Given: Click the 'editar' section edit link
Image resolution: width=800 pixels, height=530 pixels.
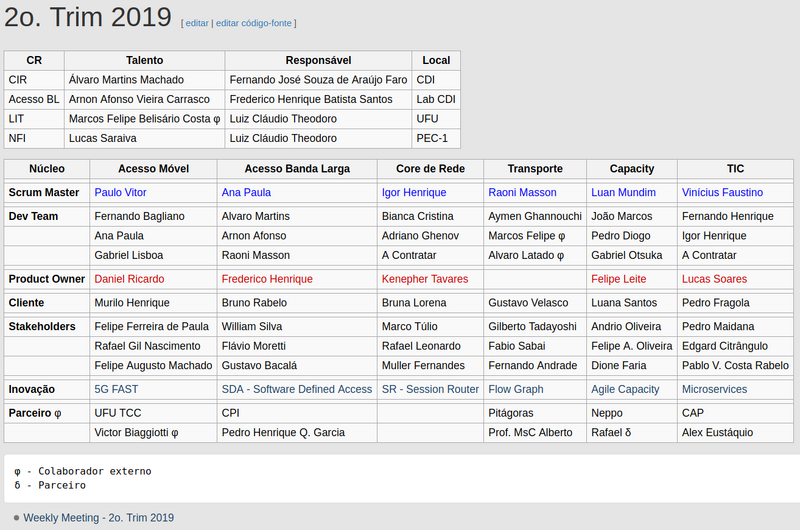Looking at the screenshot, I should pyautogui.click(x=196, y=23).
